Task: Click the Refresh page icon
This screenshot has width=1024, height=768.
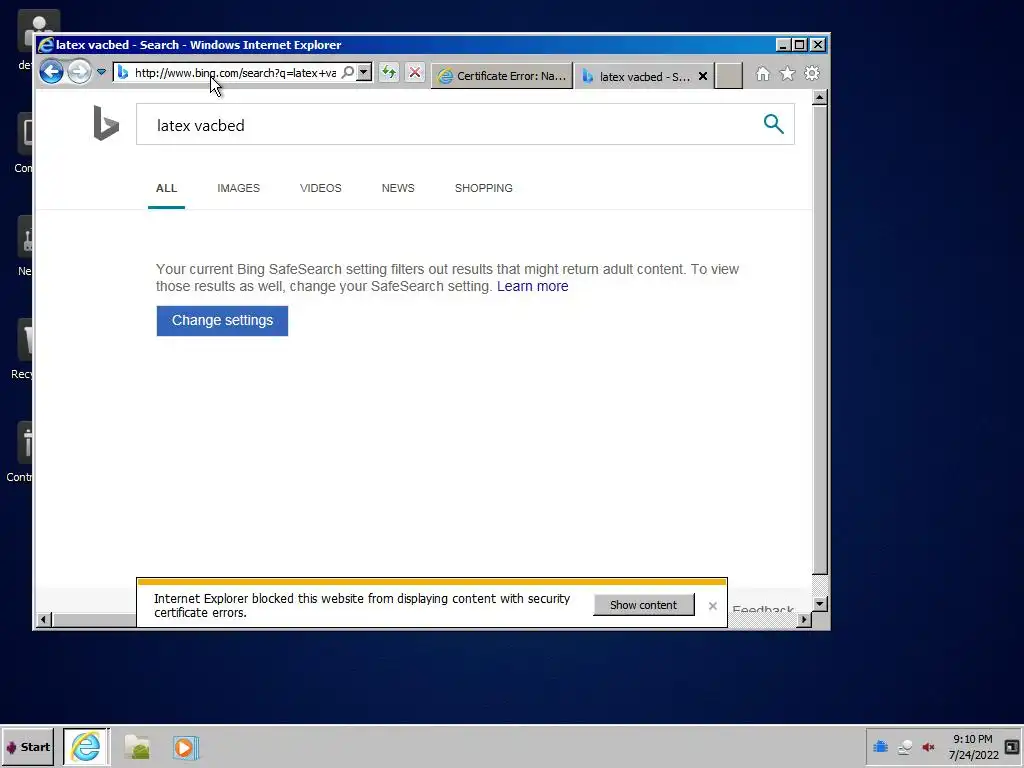Action: 389,72
